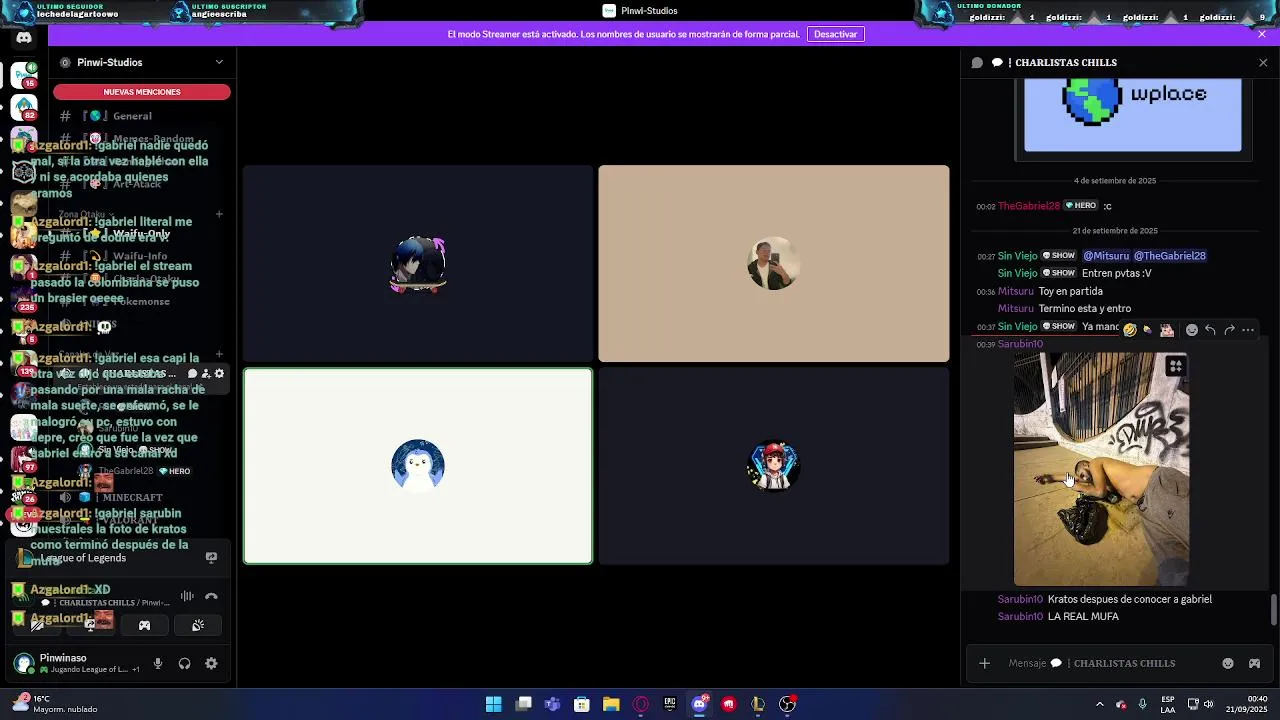This screenshot has width=1280, height=720.
Task: Open Opera GX browser from taskbar
Action: coord(641,704)
